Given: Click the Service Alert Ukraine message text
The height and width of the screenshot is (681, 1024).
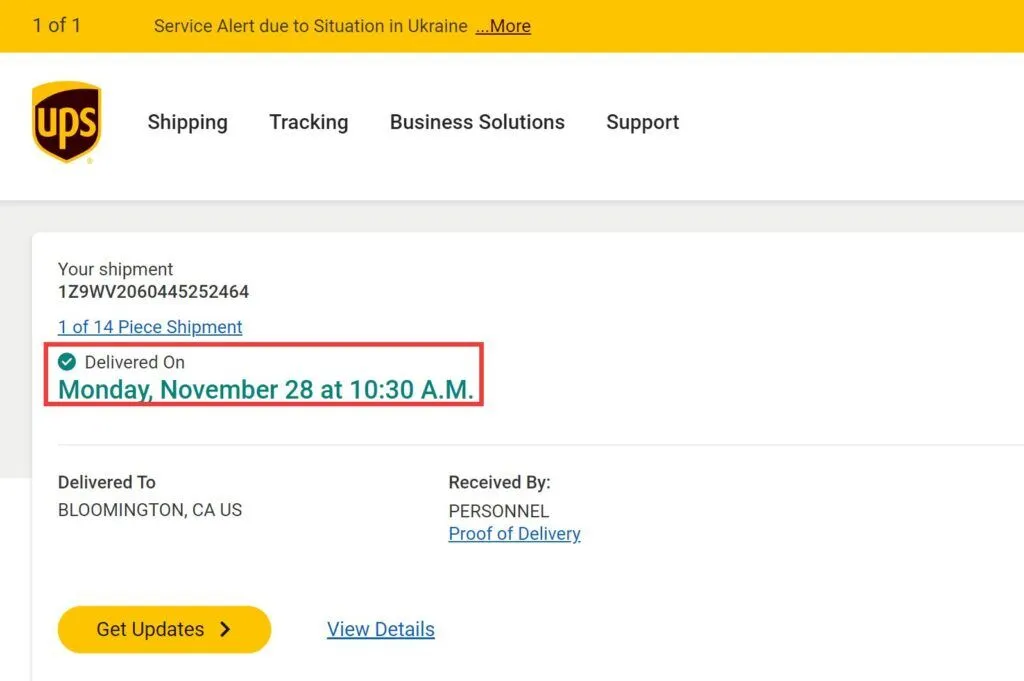Looking at the screenshot, I should coord(310,26).
